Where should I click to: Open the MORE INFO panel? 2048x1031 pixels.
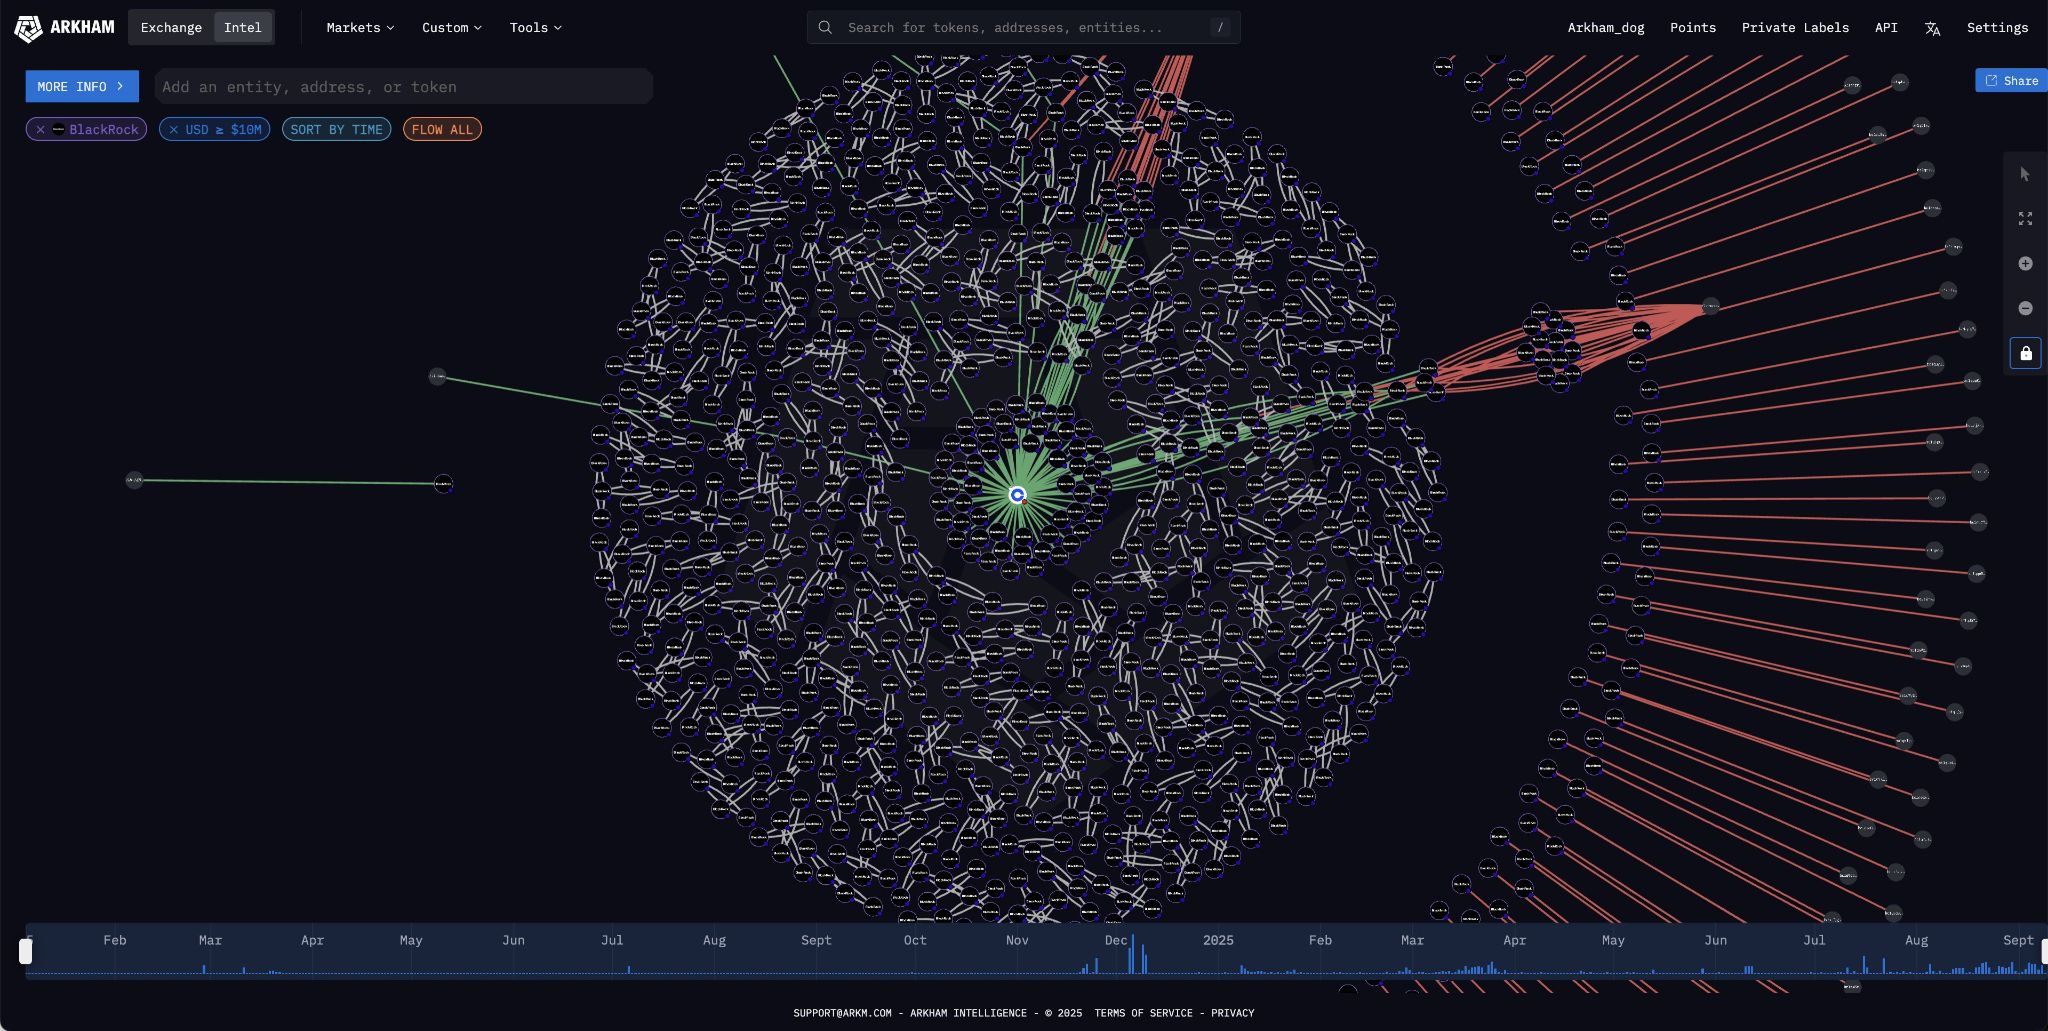tap(82, 86)
